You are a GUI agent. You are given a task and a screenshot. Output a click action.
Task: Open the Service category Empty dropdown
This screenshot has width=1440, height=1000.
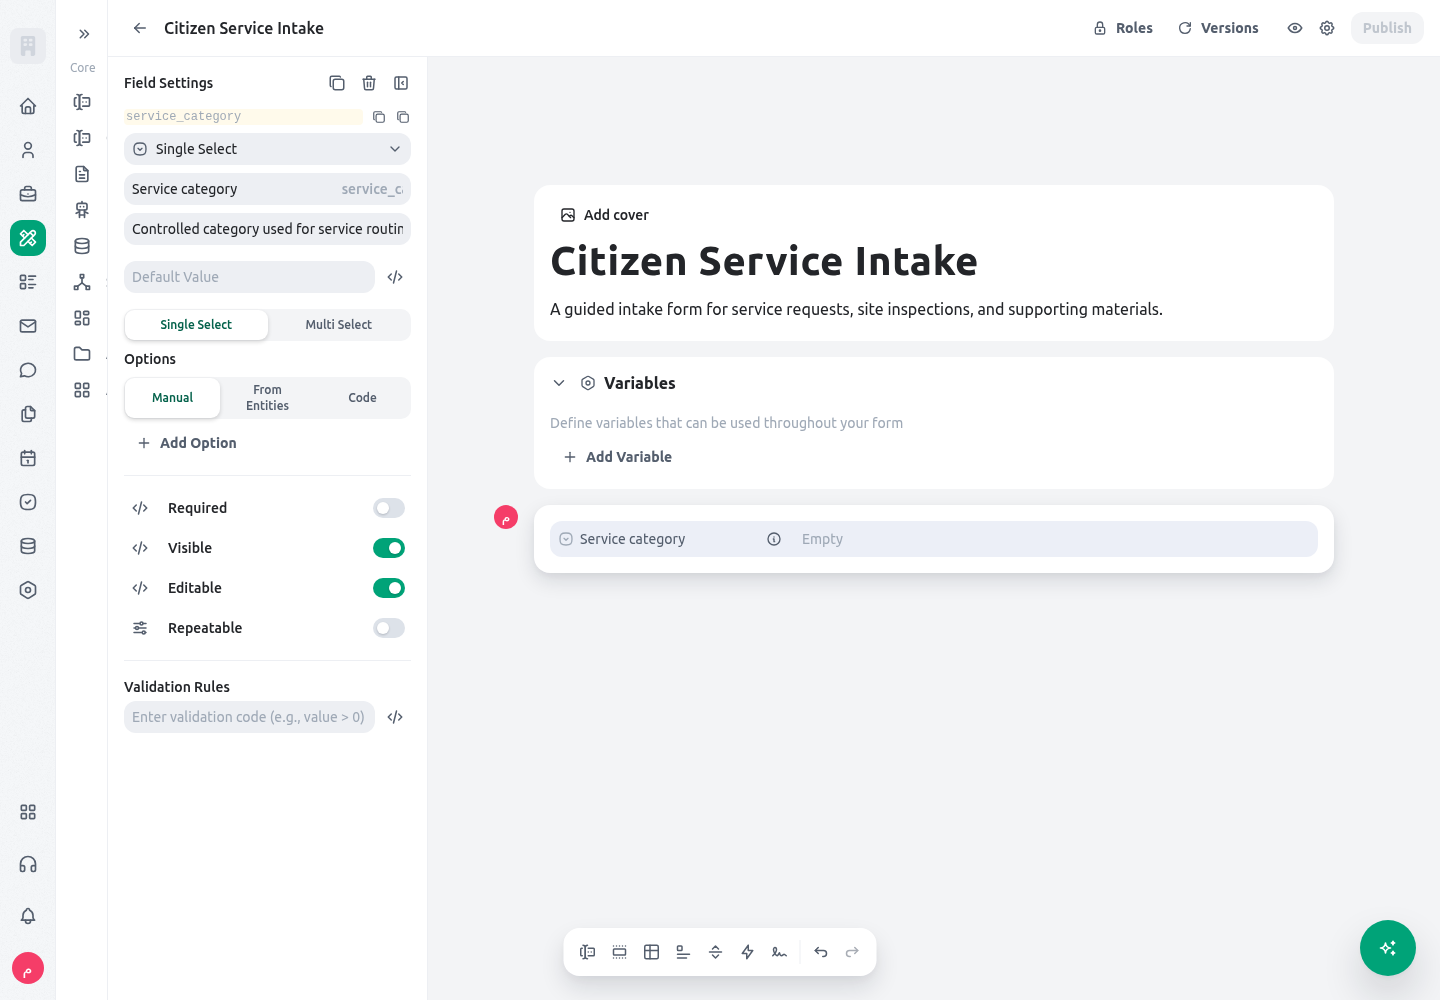[1055, 539]
